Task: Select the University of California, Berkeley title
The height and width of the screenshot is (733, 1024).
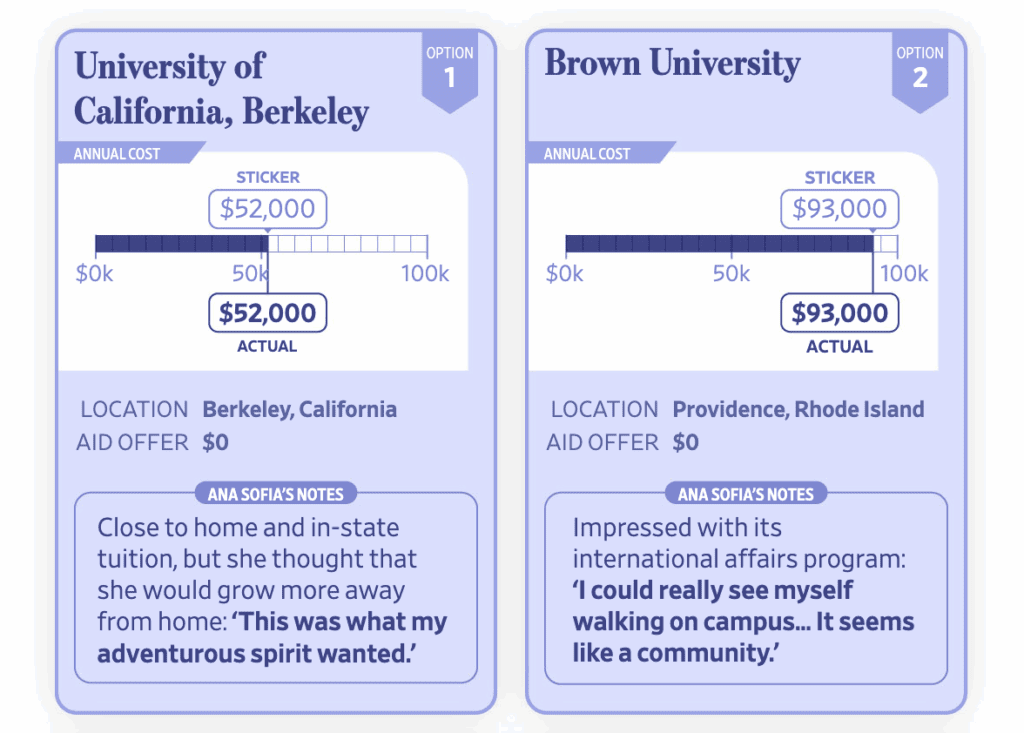Action: click(x=221, y=89)
